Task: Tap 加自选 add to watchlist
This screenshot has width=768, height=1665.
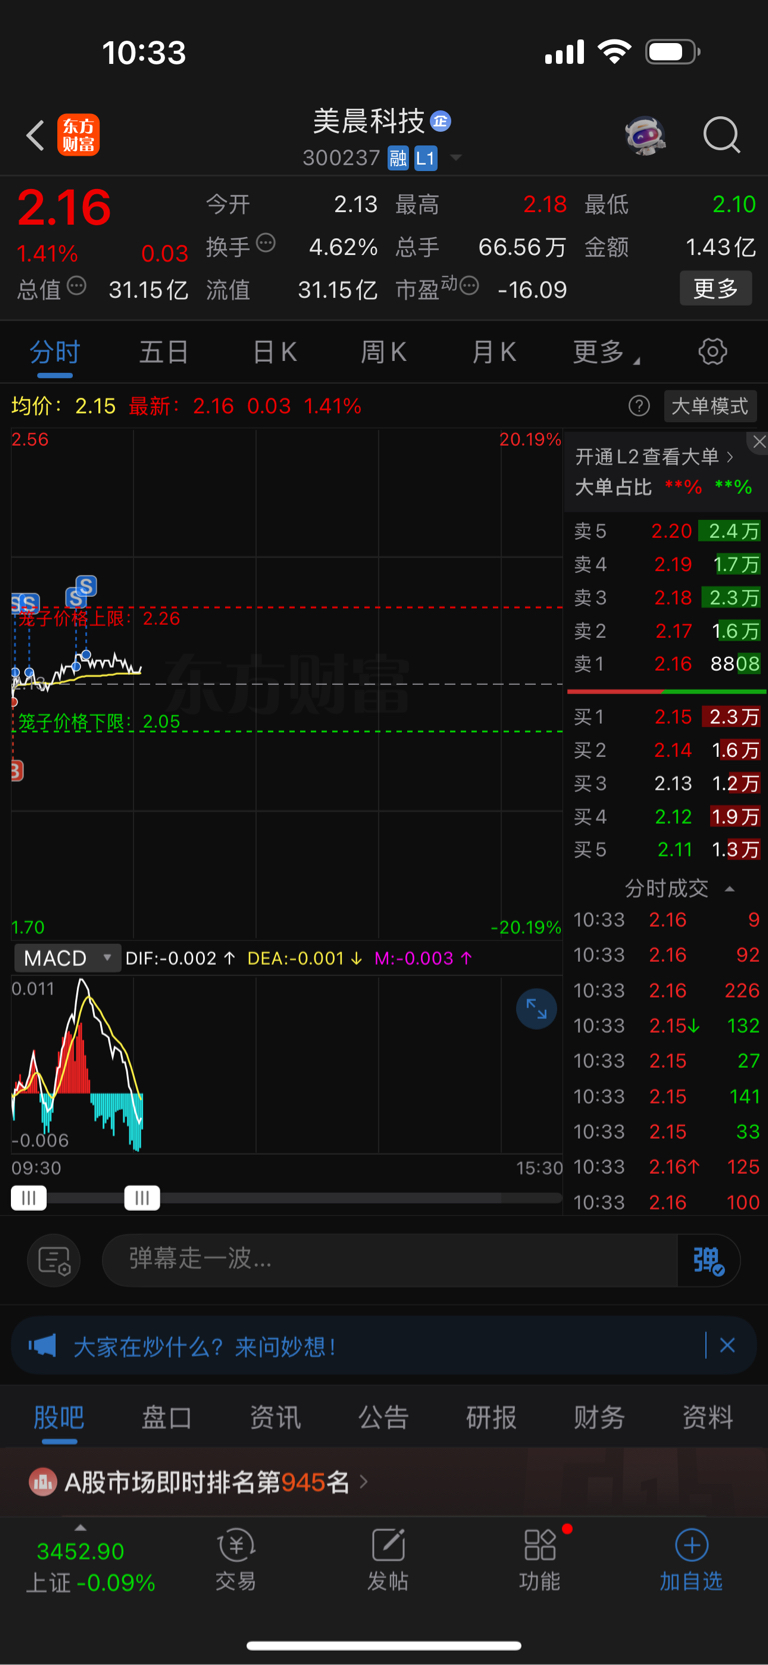Action: coord(691,1560)
